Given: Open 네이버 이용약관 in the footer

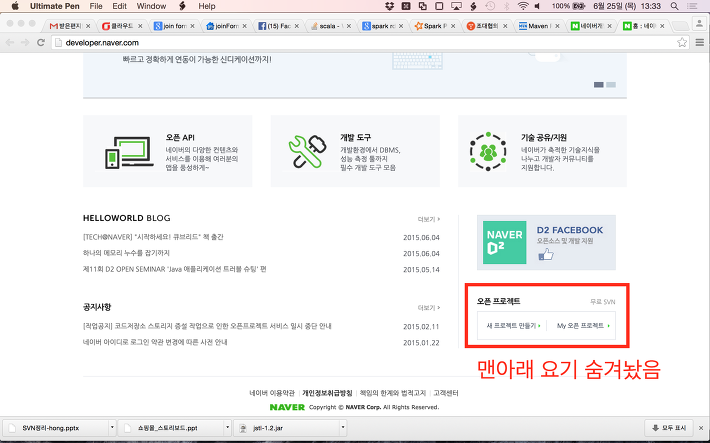Looking at the screenshot, I should tap(272, 393).
